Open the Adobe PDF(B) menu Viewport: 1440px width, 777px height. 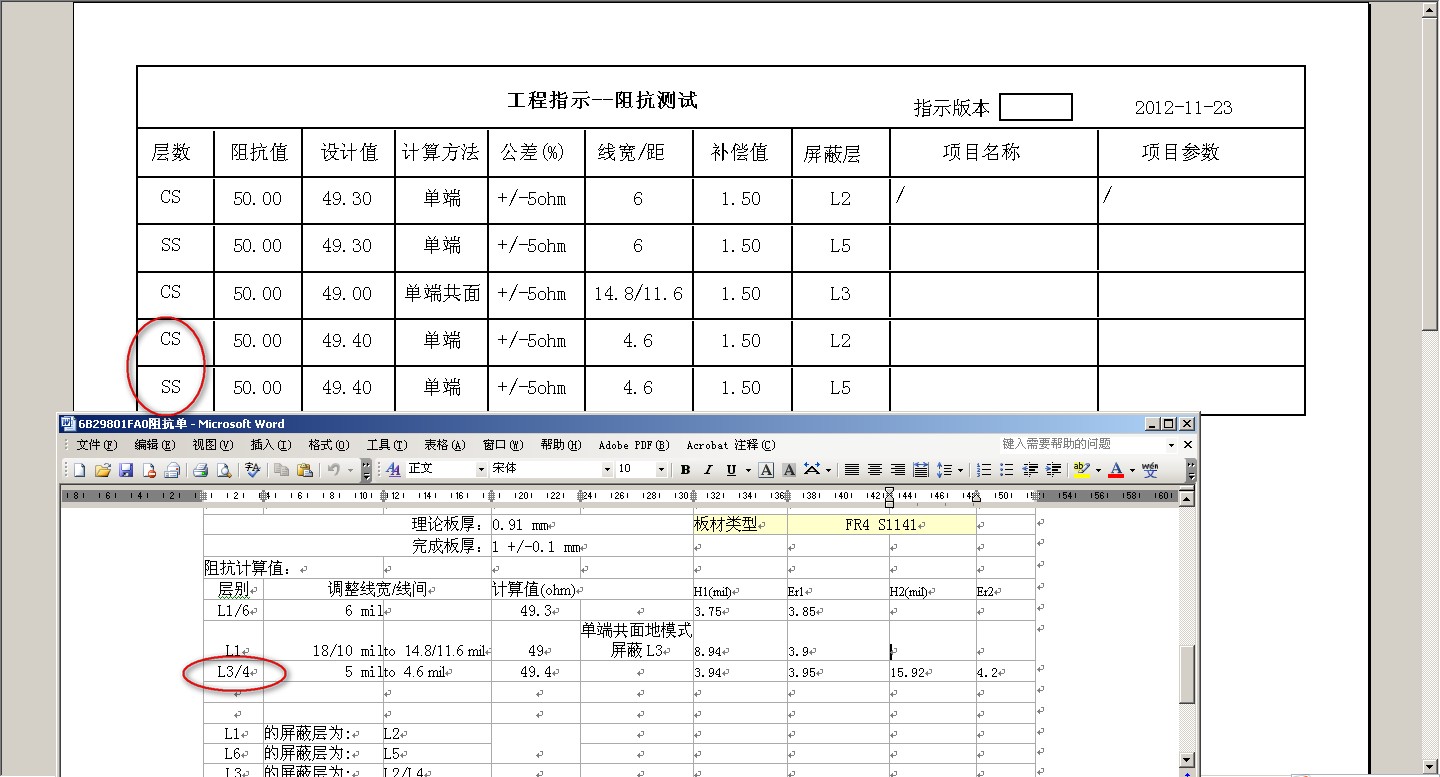tap(634, 445)
